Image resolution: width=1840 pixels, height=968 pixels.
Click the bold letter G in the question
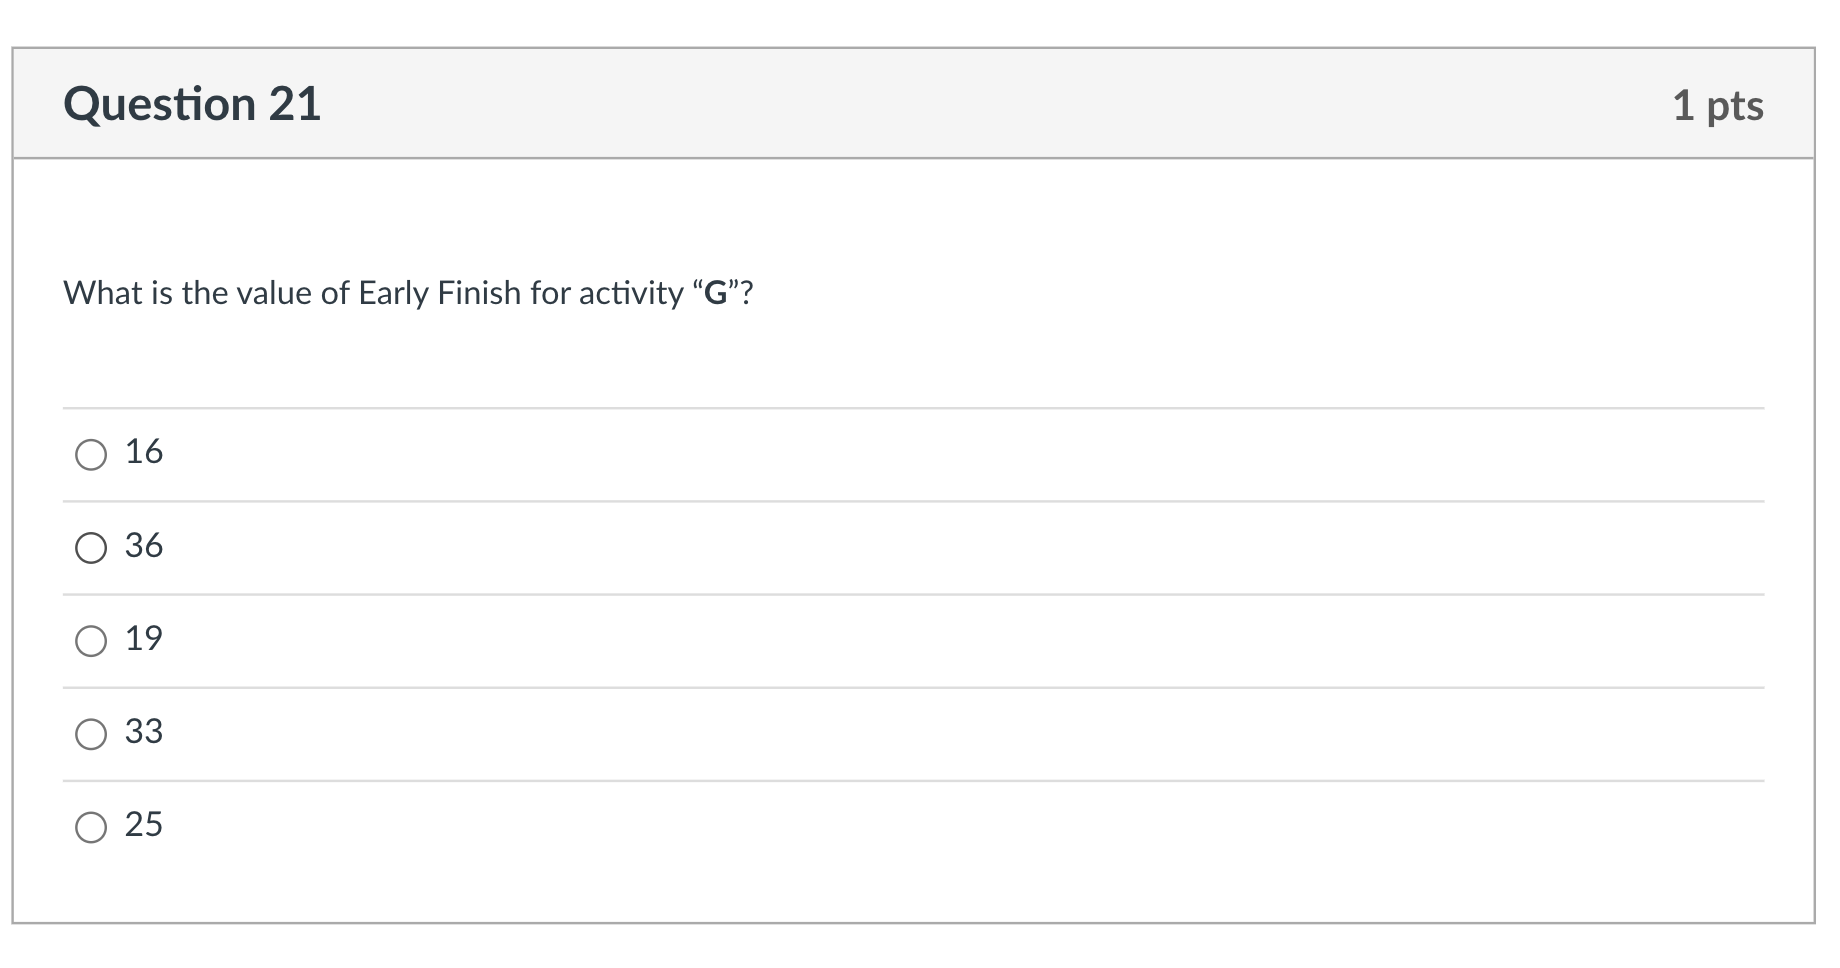click(x=716, y=293)
